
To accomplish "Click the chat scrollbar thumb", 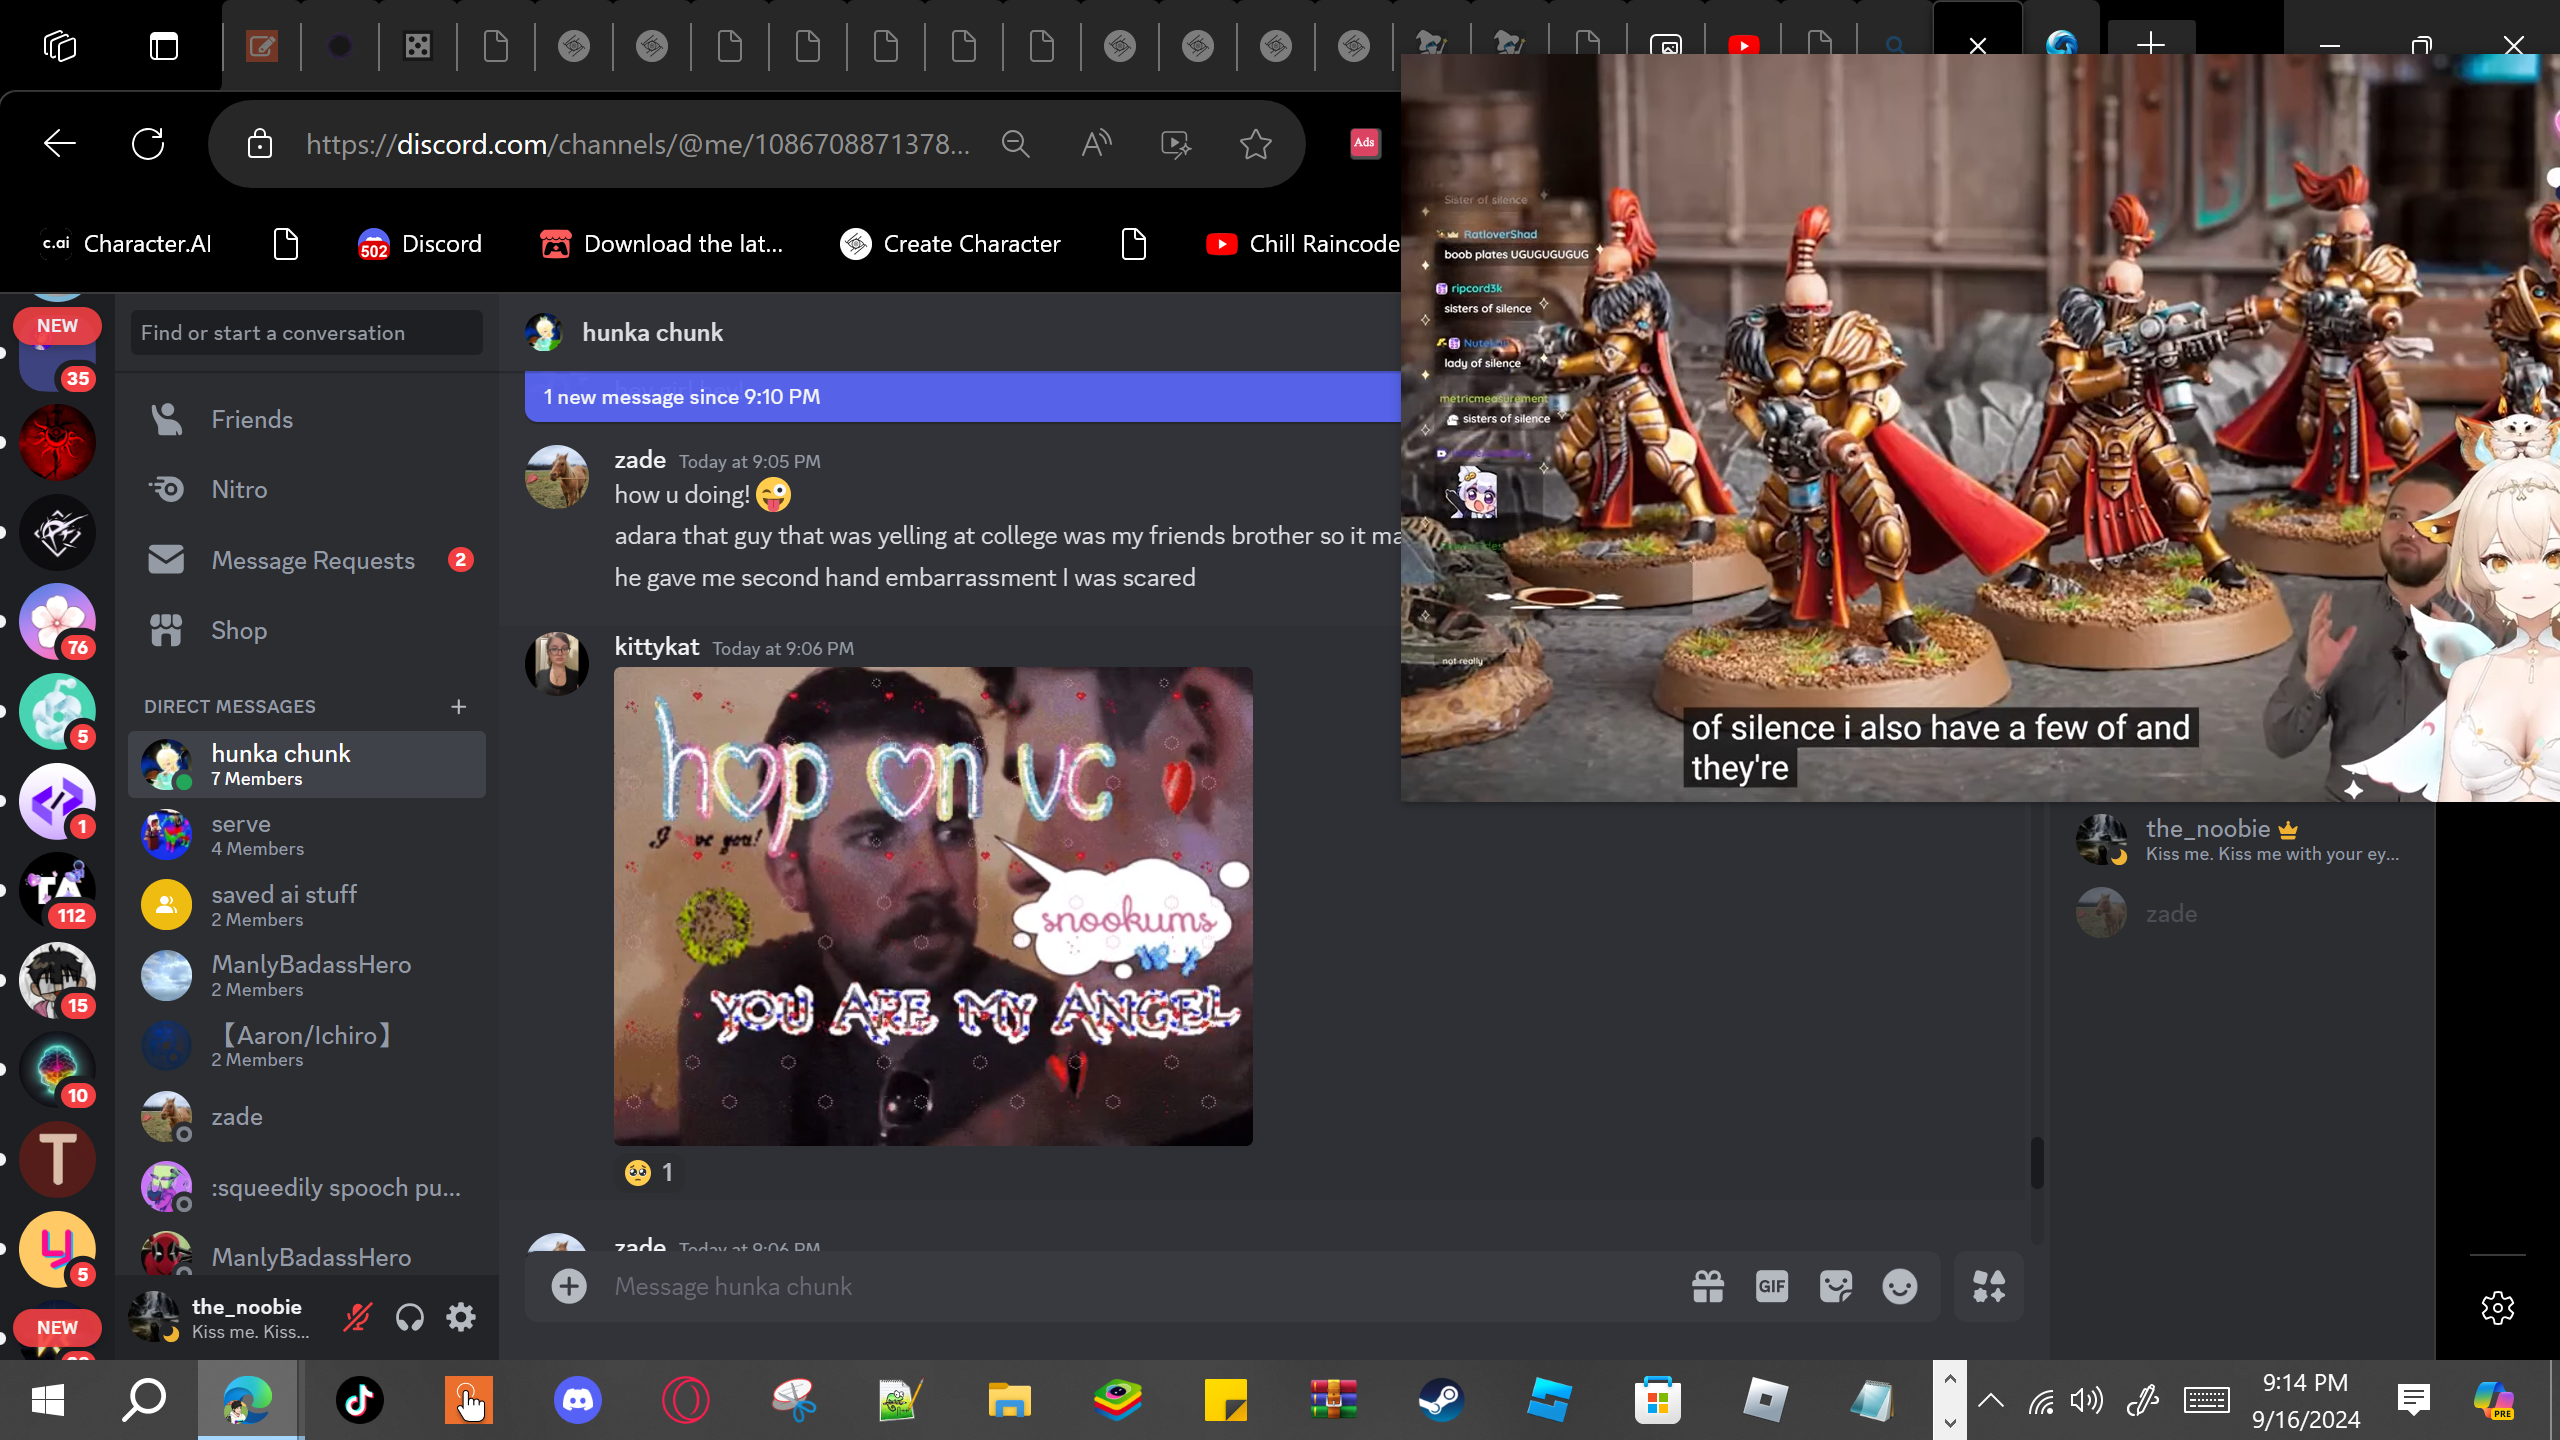I will [x=2037, y=1163].
